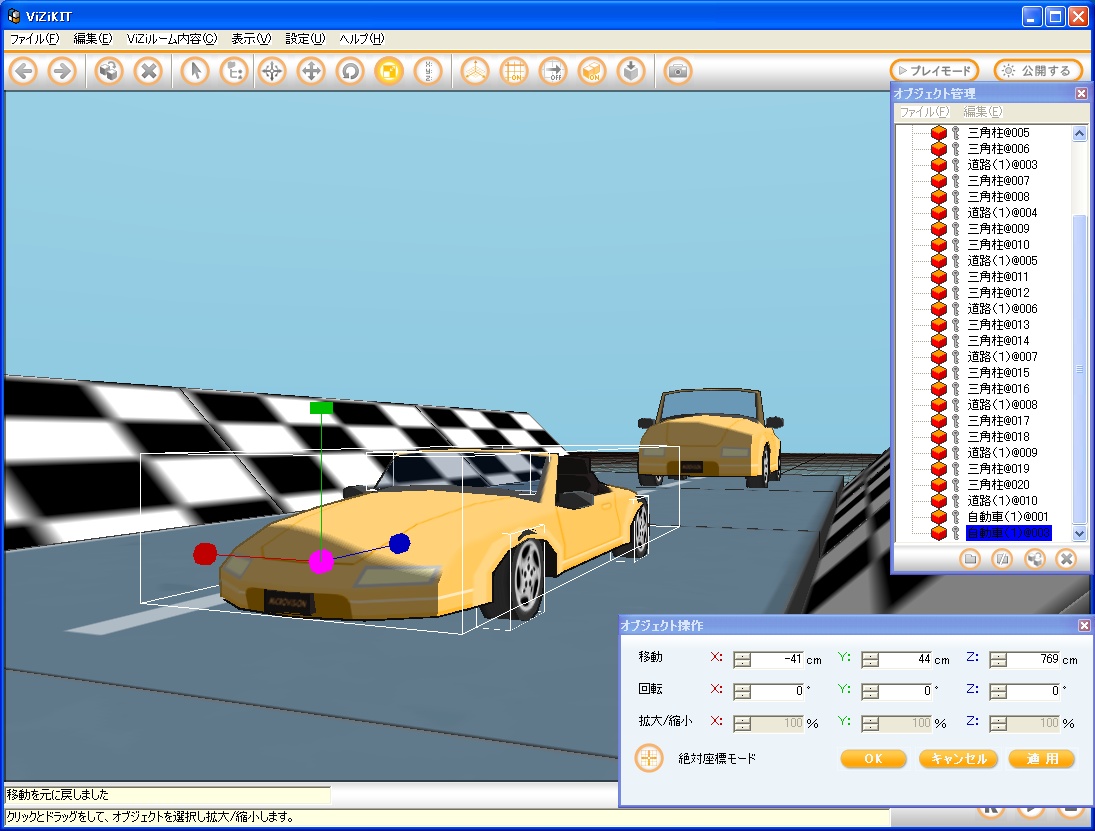The image size is (1095, 831).
Task: Click the stepper for 移動 X value
Action: (742, 659)
